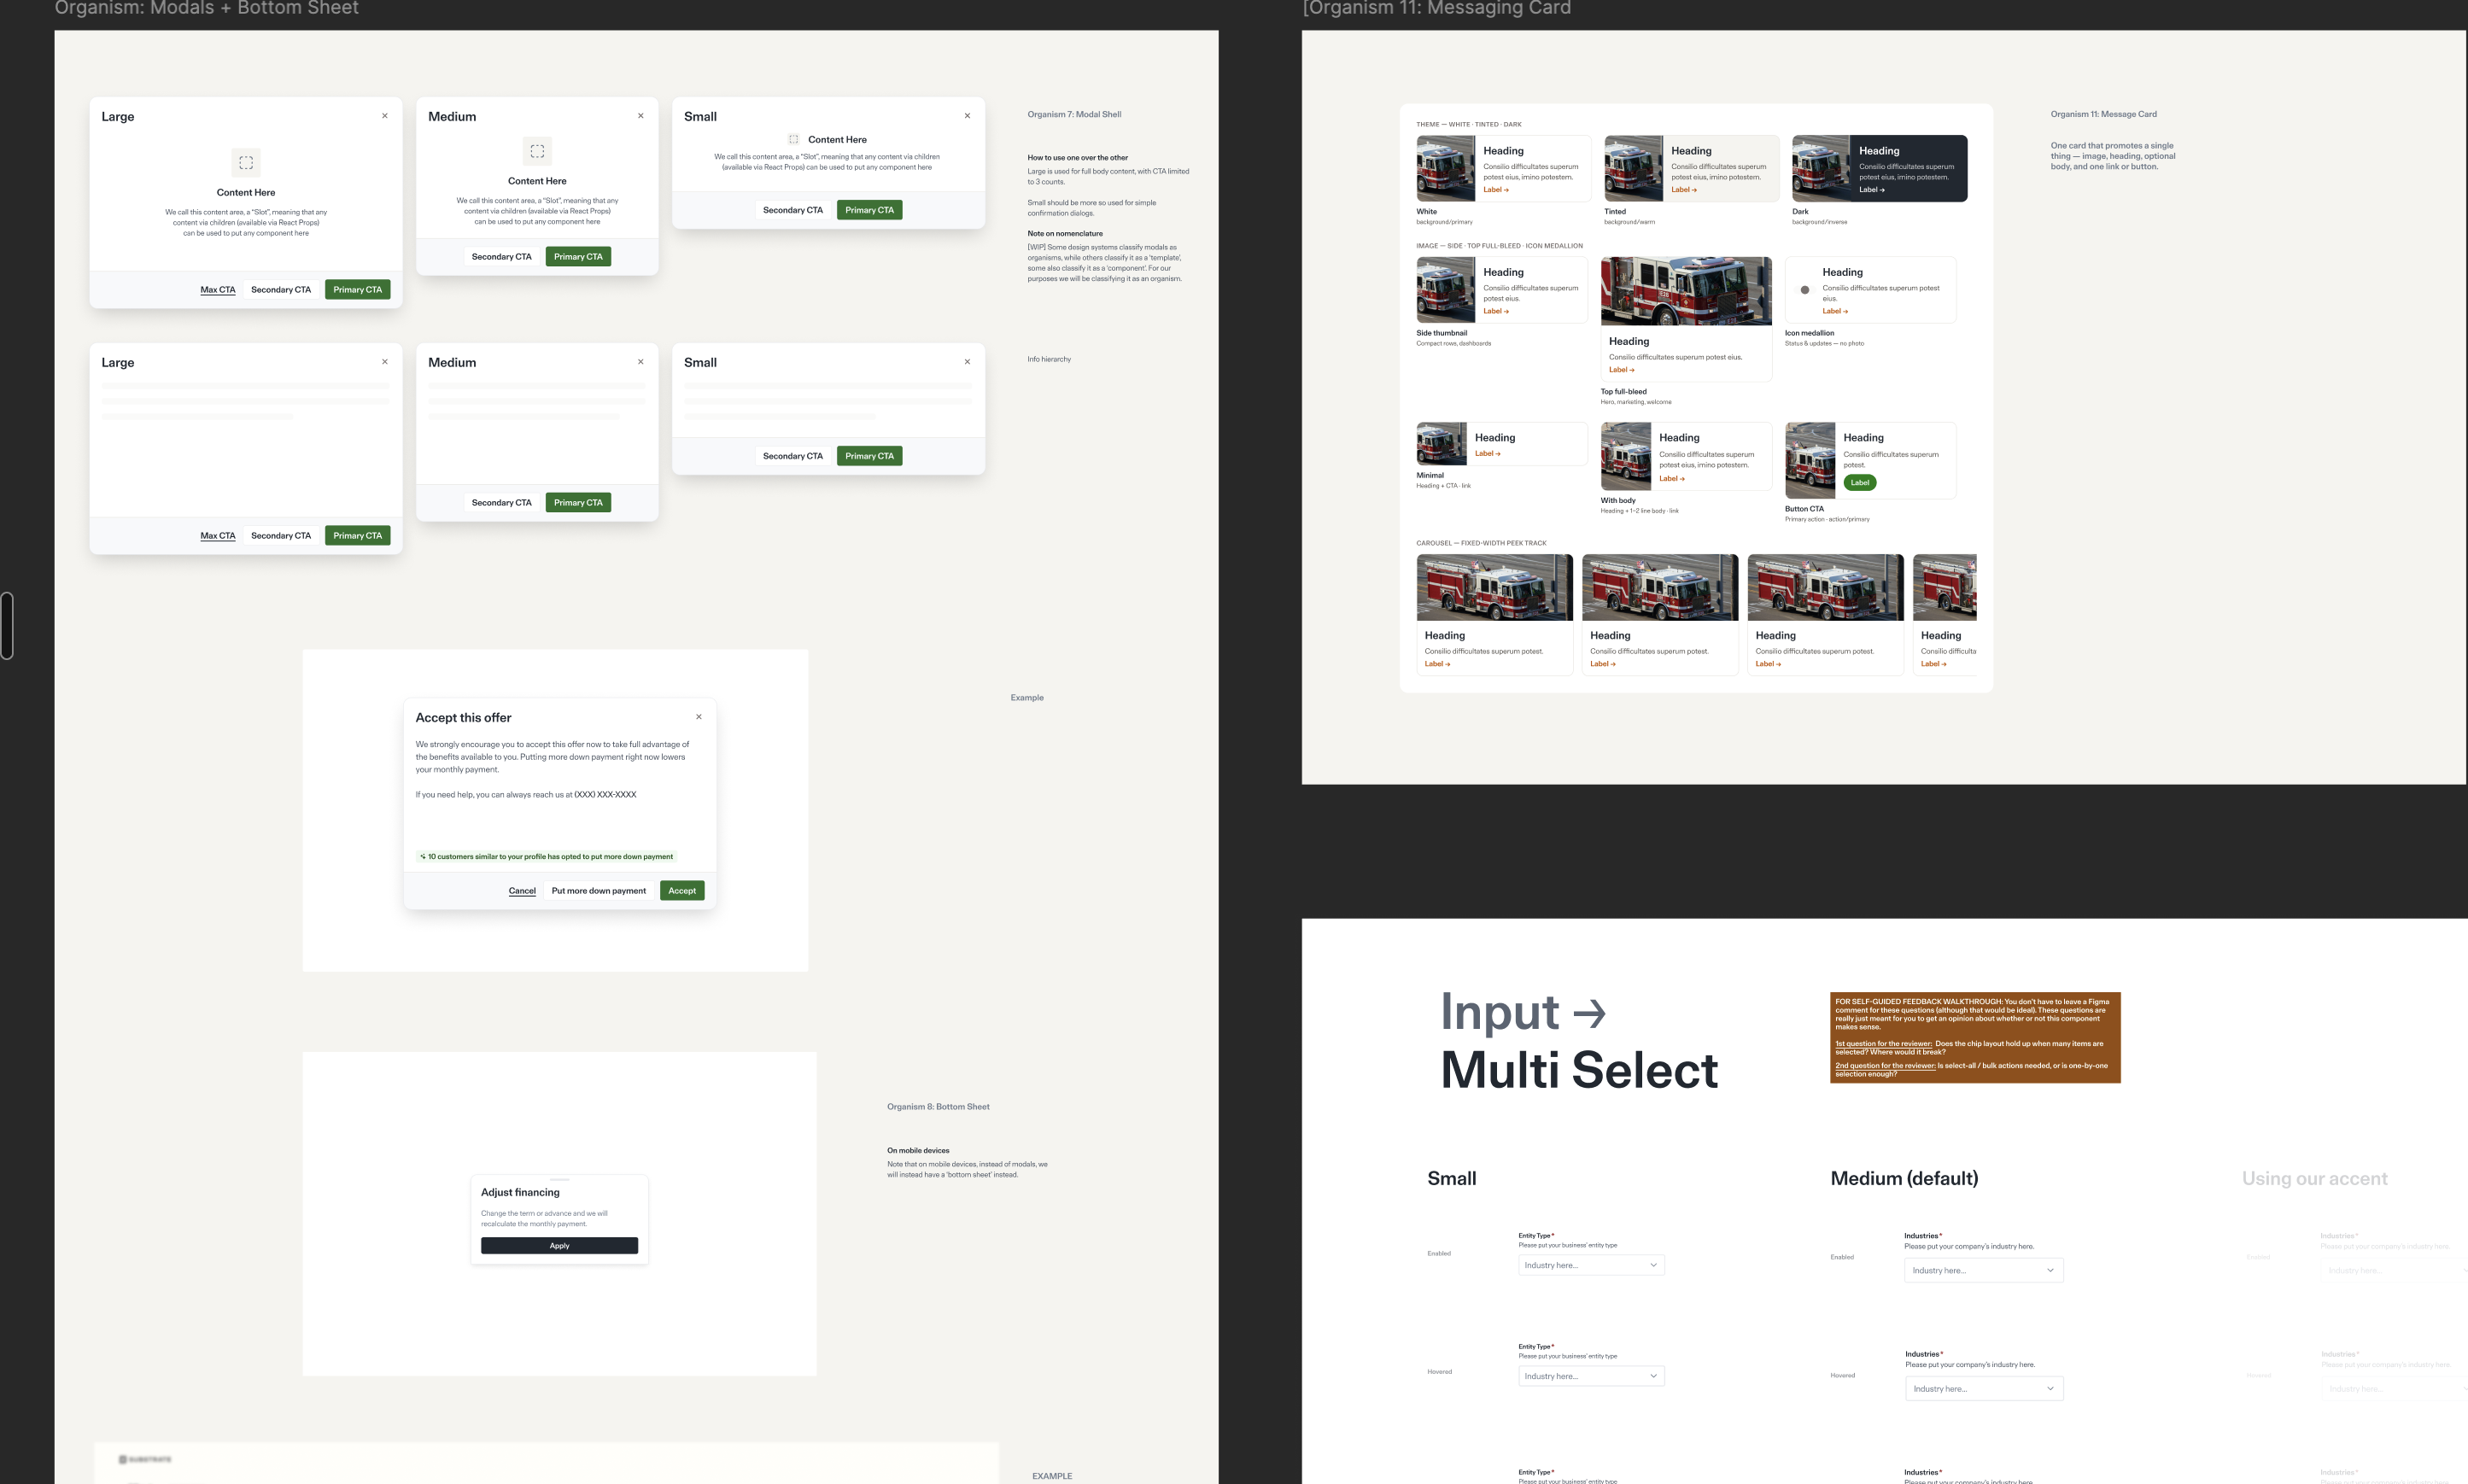Select the dashed slot icon in Medium modal
Screen dimensions: 2468x1484
click(x=537, y=151)
